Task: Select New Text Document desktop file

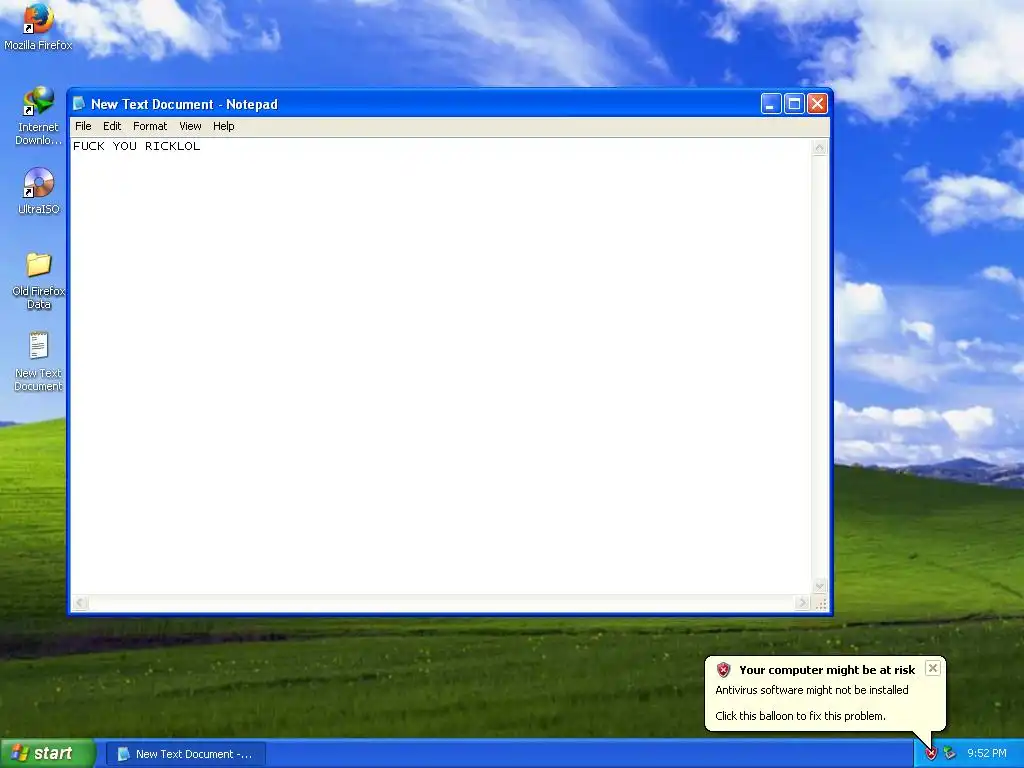Action: 38,362
